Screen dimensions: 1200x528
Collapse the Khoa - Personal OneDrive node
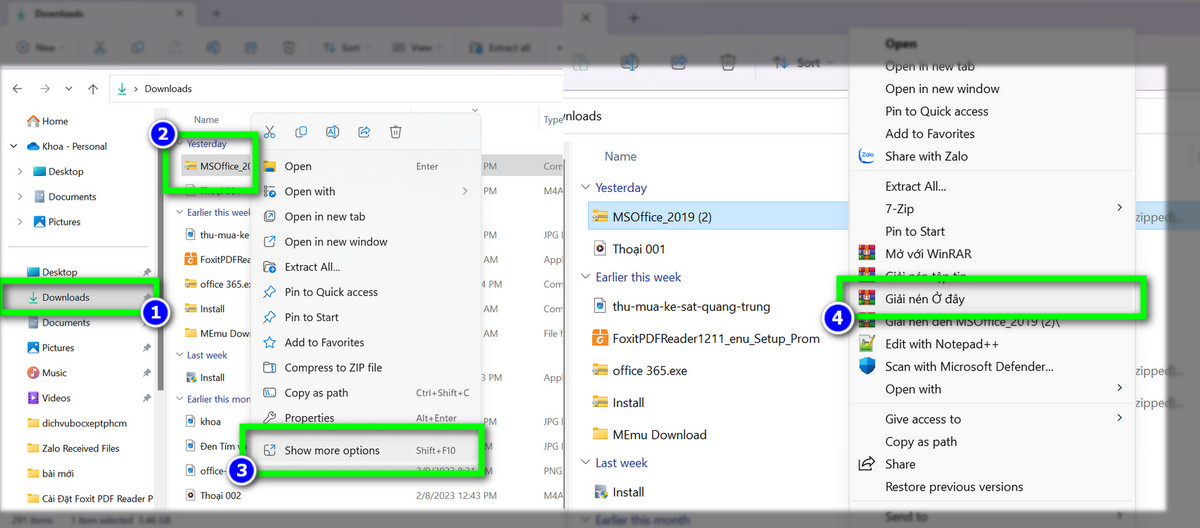coord(13,146)
